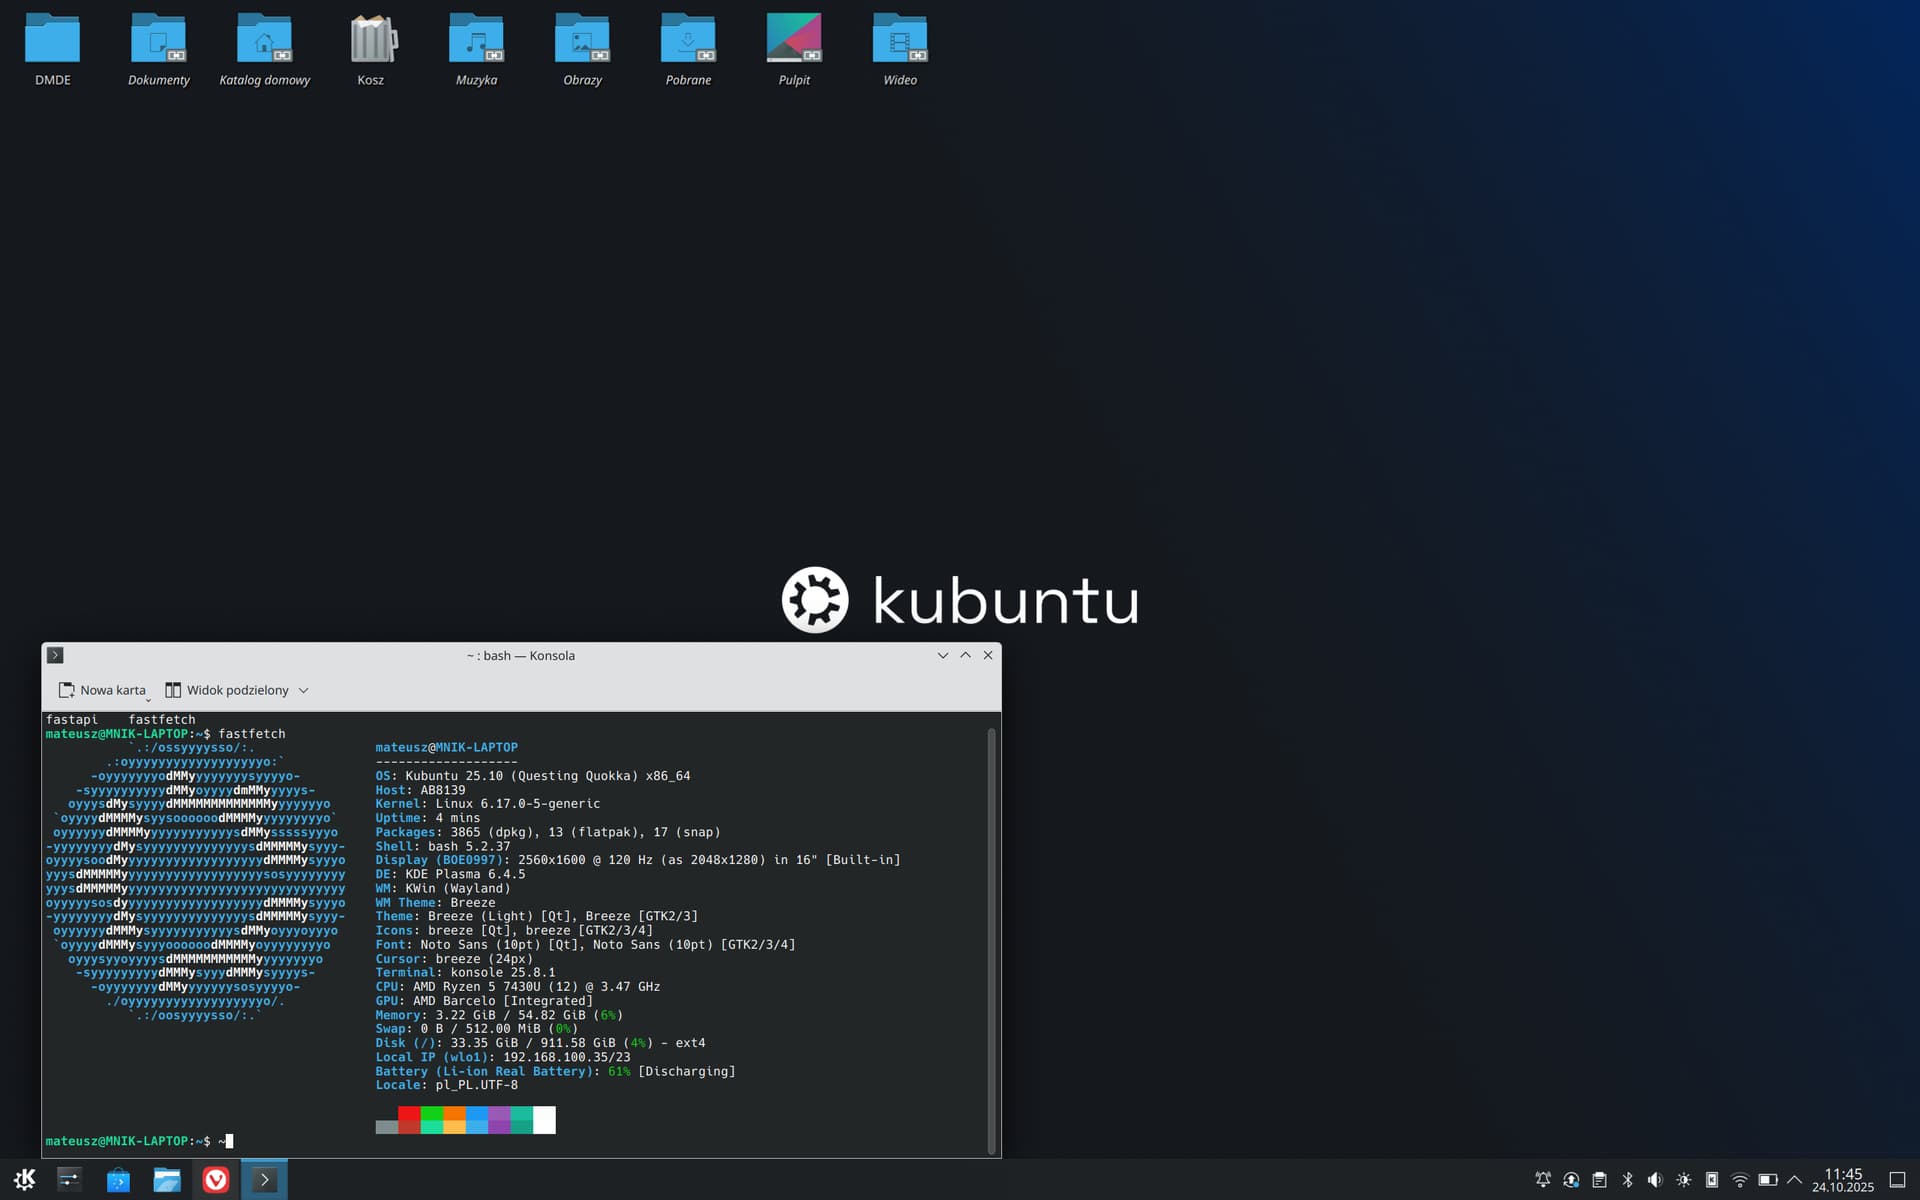Launch Dolphin file manager from taskbar

(167, 1180)
